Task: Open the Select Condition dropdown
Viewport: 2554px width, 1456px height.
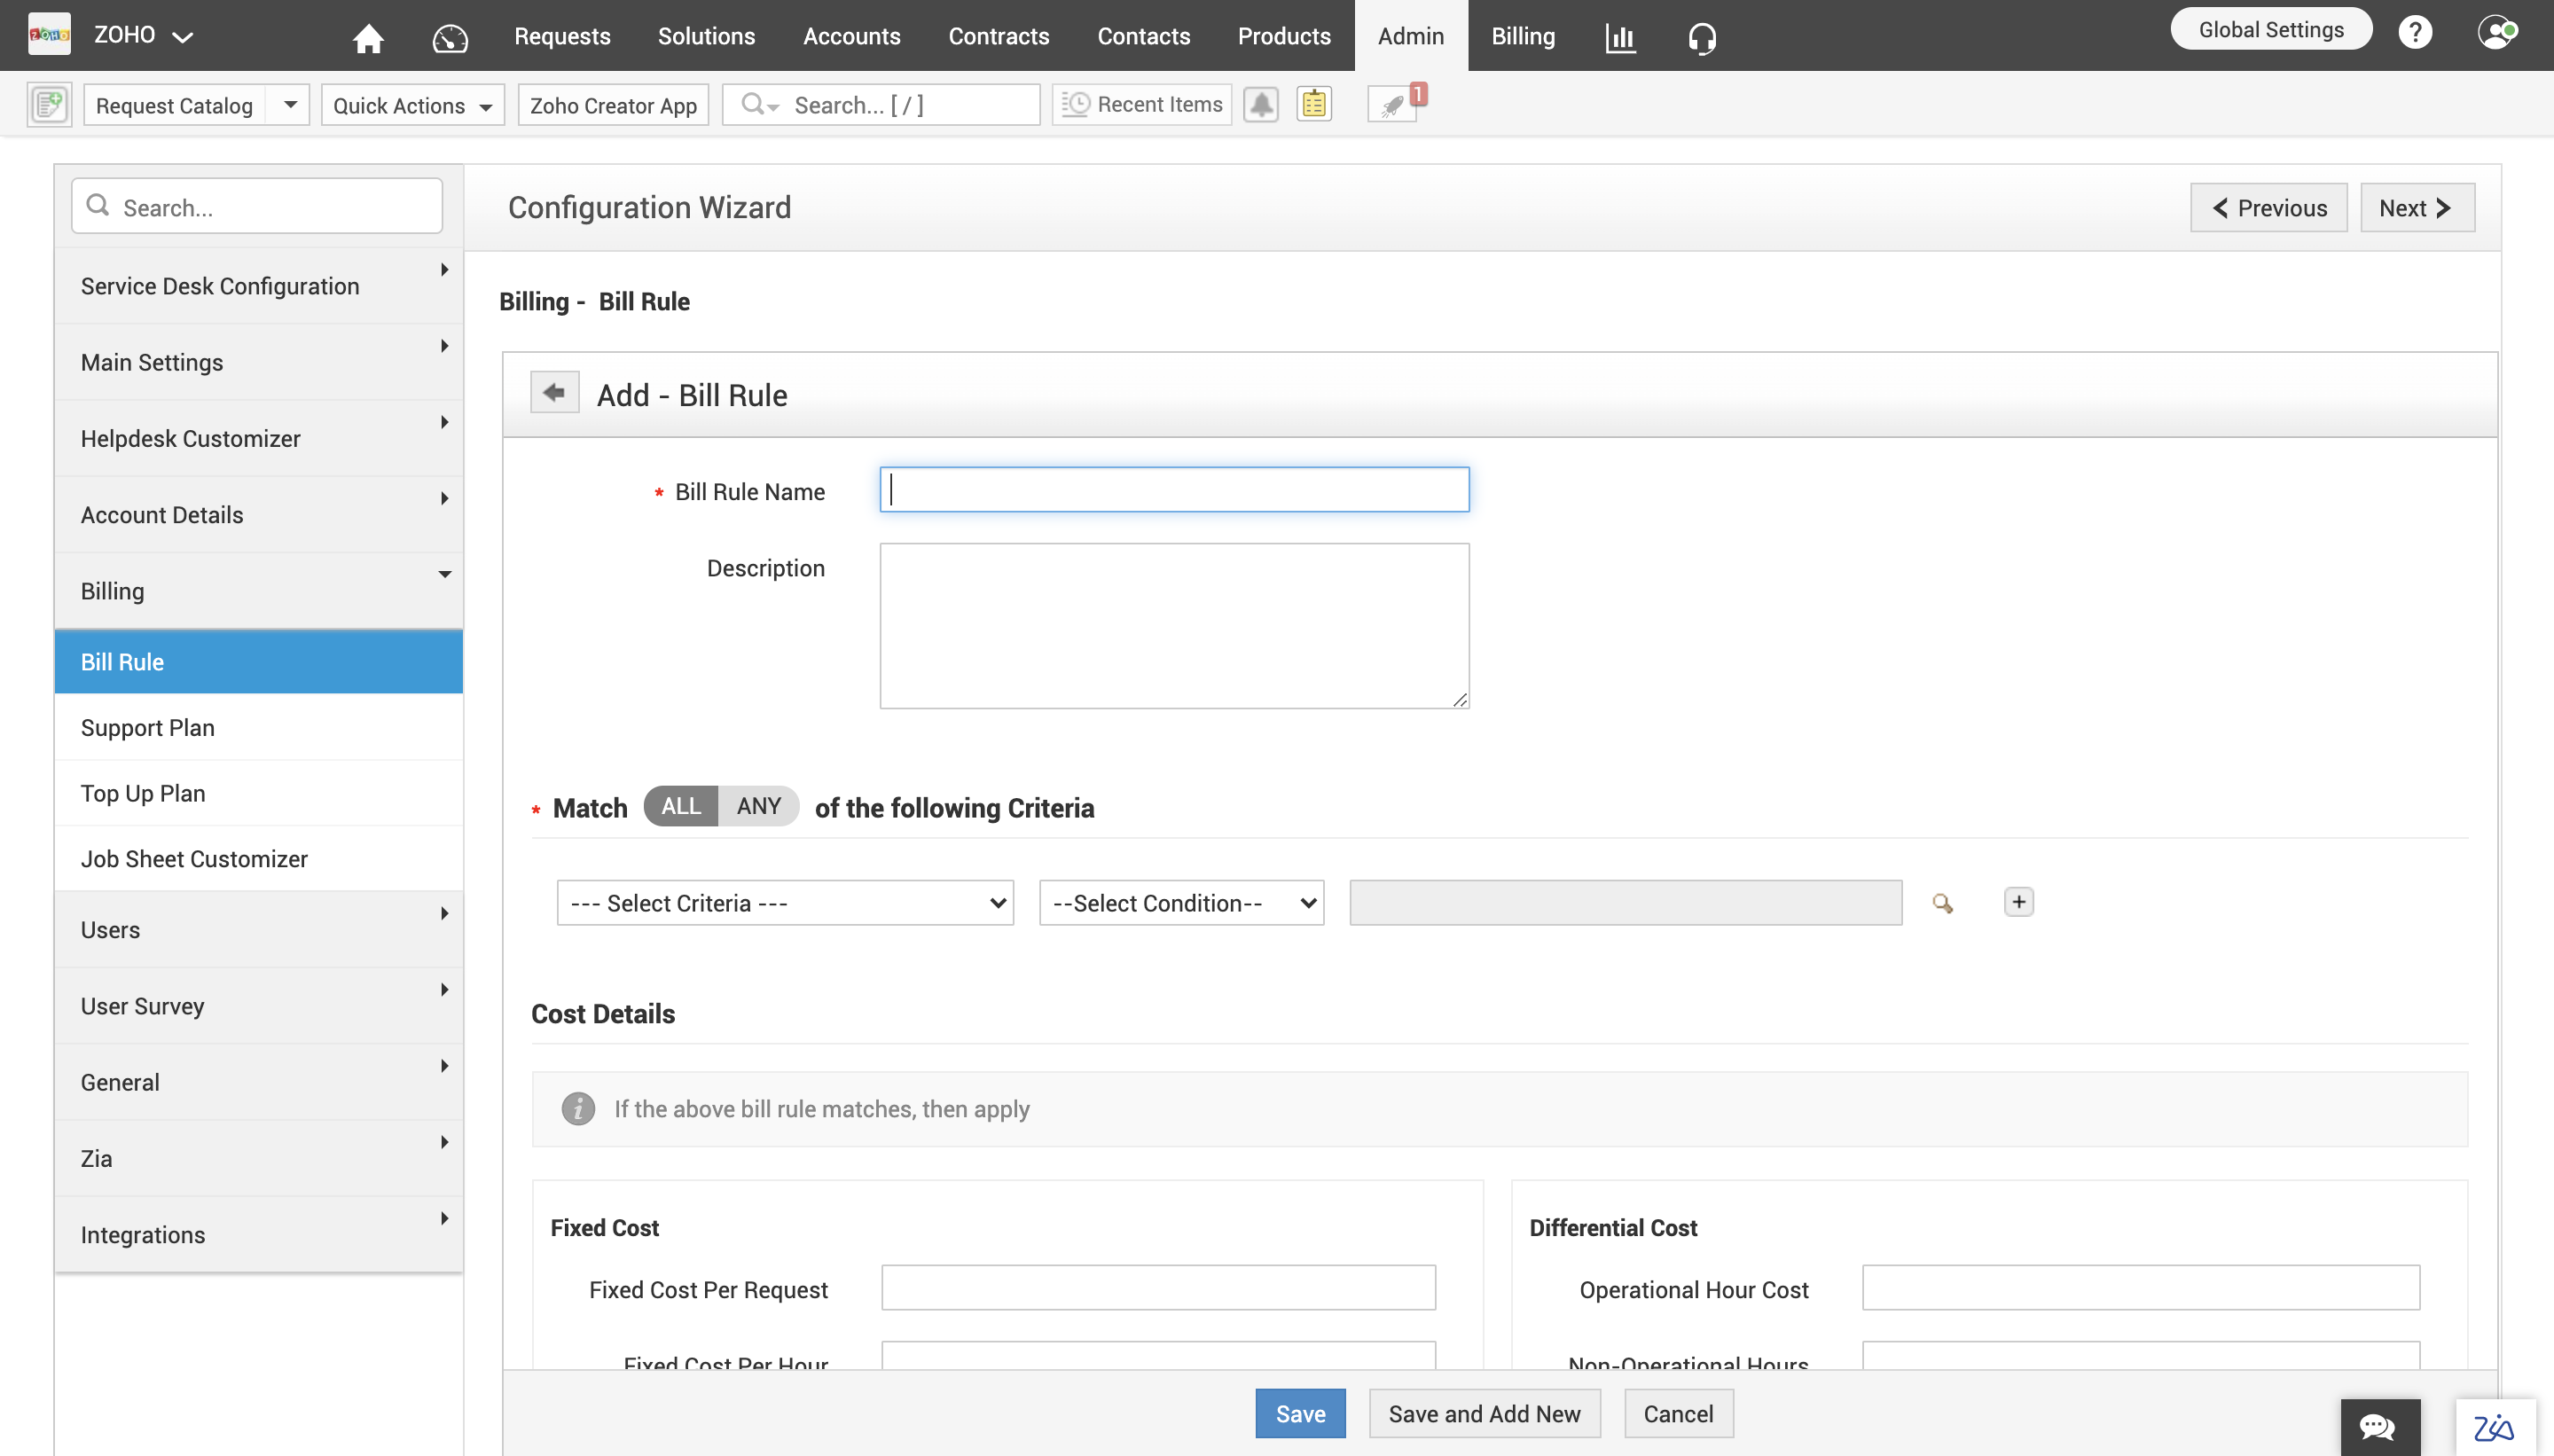Action: click(1179, 902)
